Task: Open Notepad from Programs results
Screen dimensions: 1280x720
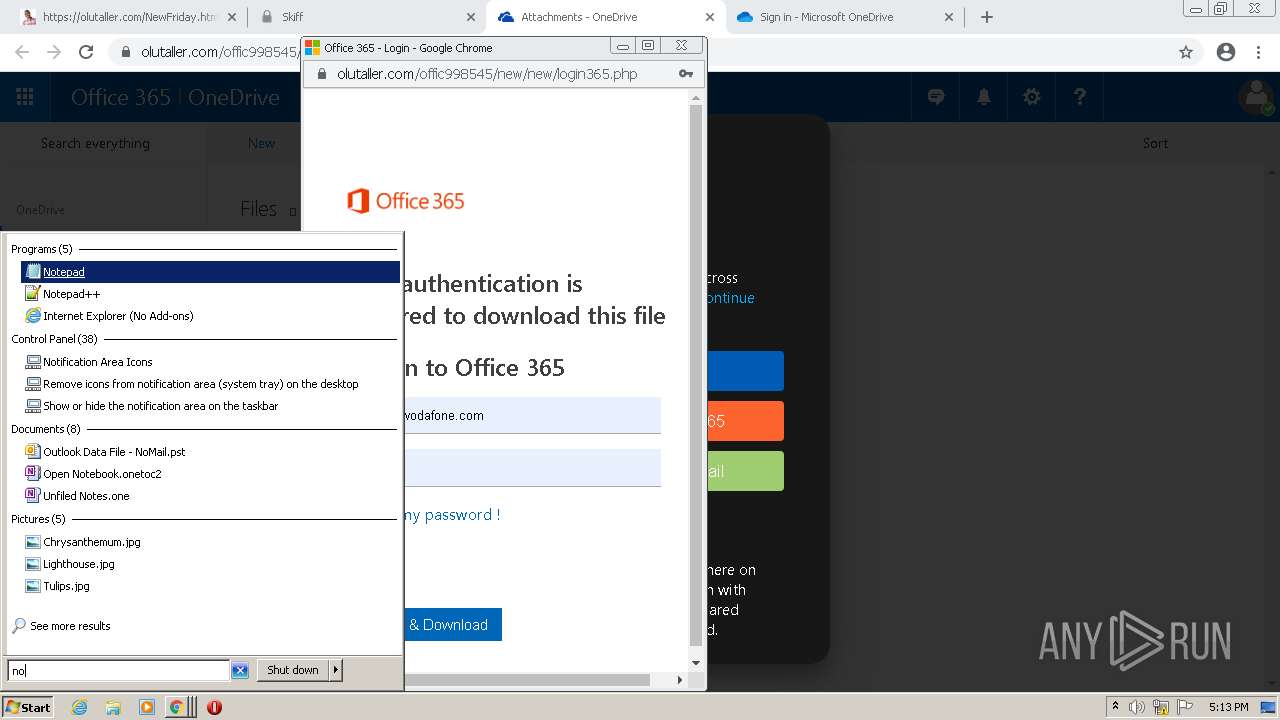Action: 210,272
